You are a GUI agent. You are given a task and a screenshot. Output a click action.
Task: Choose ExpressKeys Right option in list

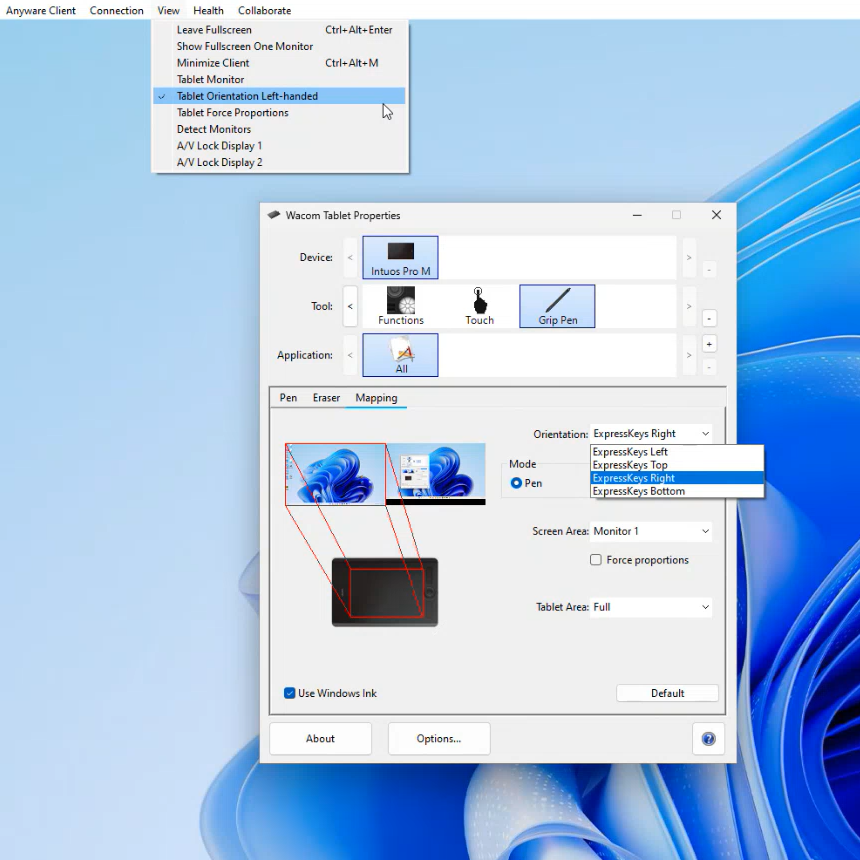pyautogui.click(x=677, y=478)
